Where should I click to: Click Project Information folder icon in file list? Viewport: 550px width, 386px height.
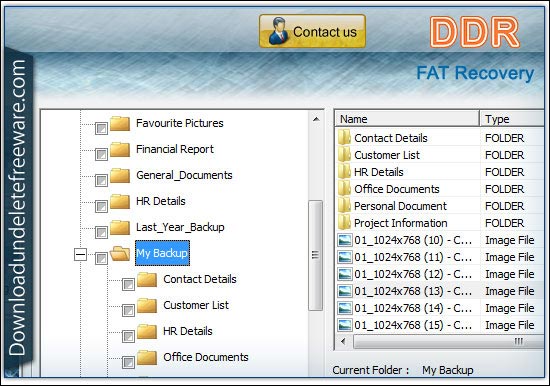pos(344,222)
